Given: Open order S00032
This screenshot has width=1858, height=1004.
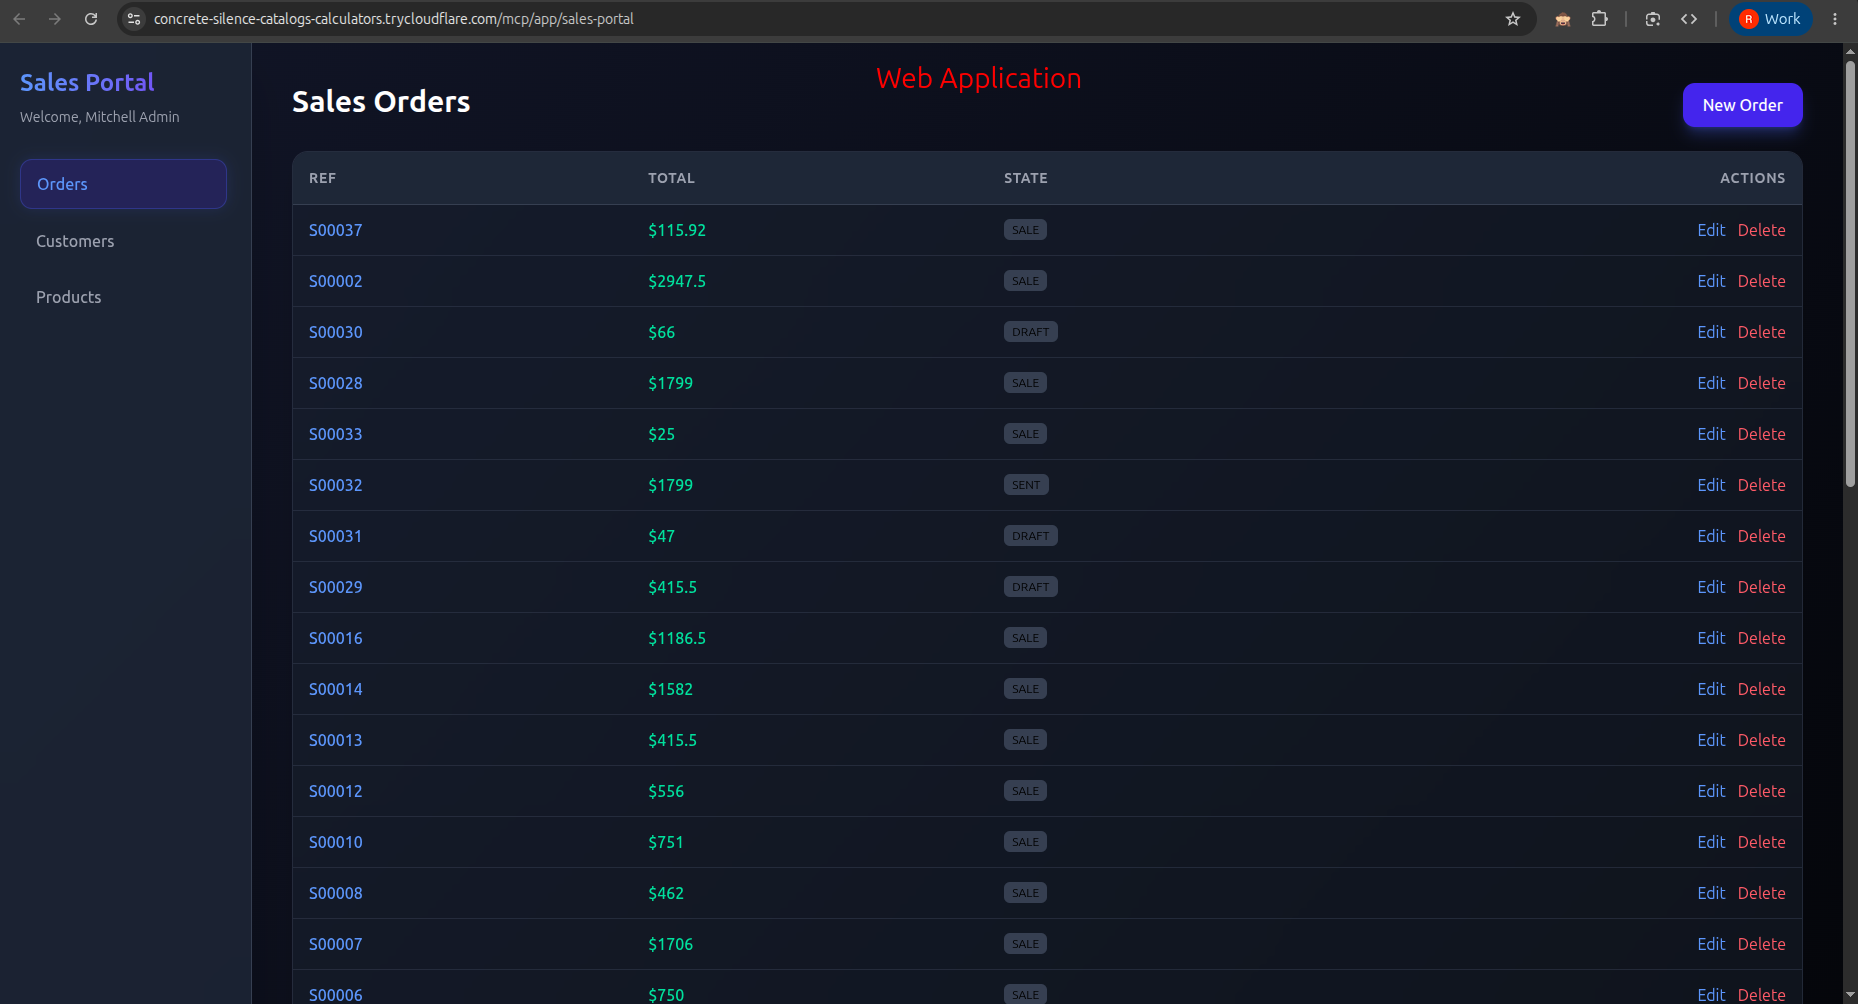Looking at the screenshot, I should pos(335,485).
